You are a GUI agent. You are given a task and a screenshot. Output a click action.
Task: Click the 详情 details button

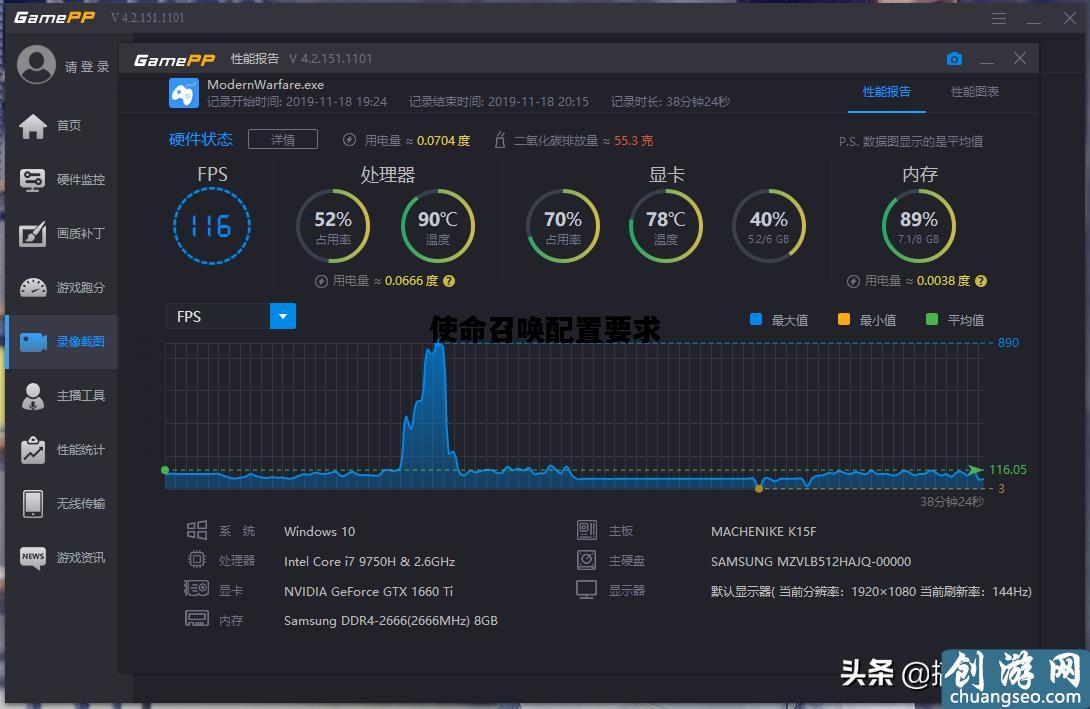pyautogui.click(x=283, y=140)
